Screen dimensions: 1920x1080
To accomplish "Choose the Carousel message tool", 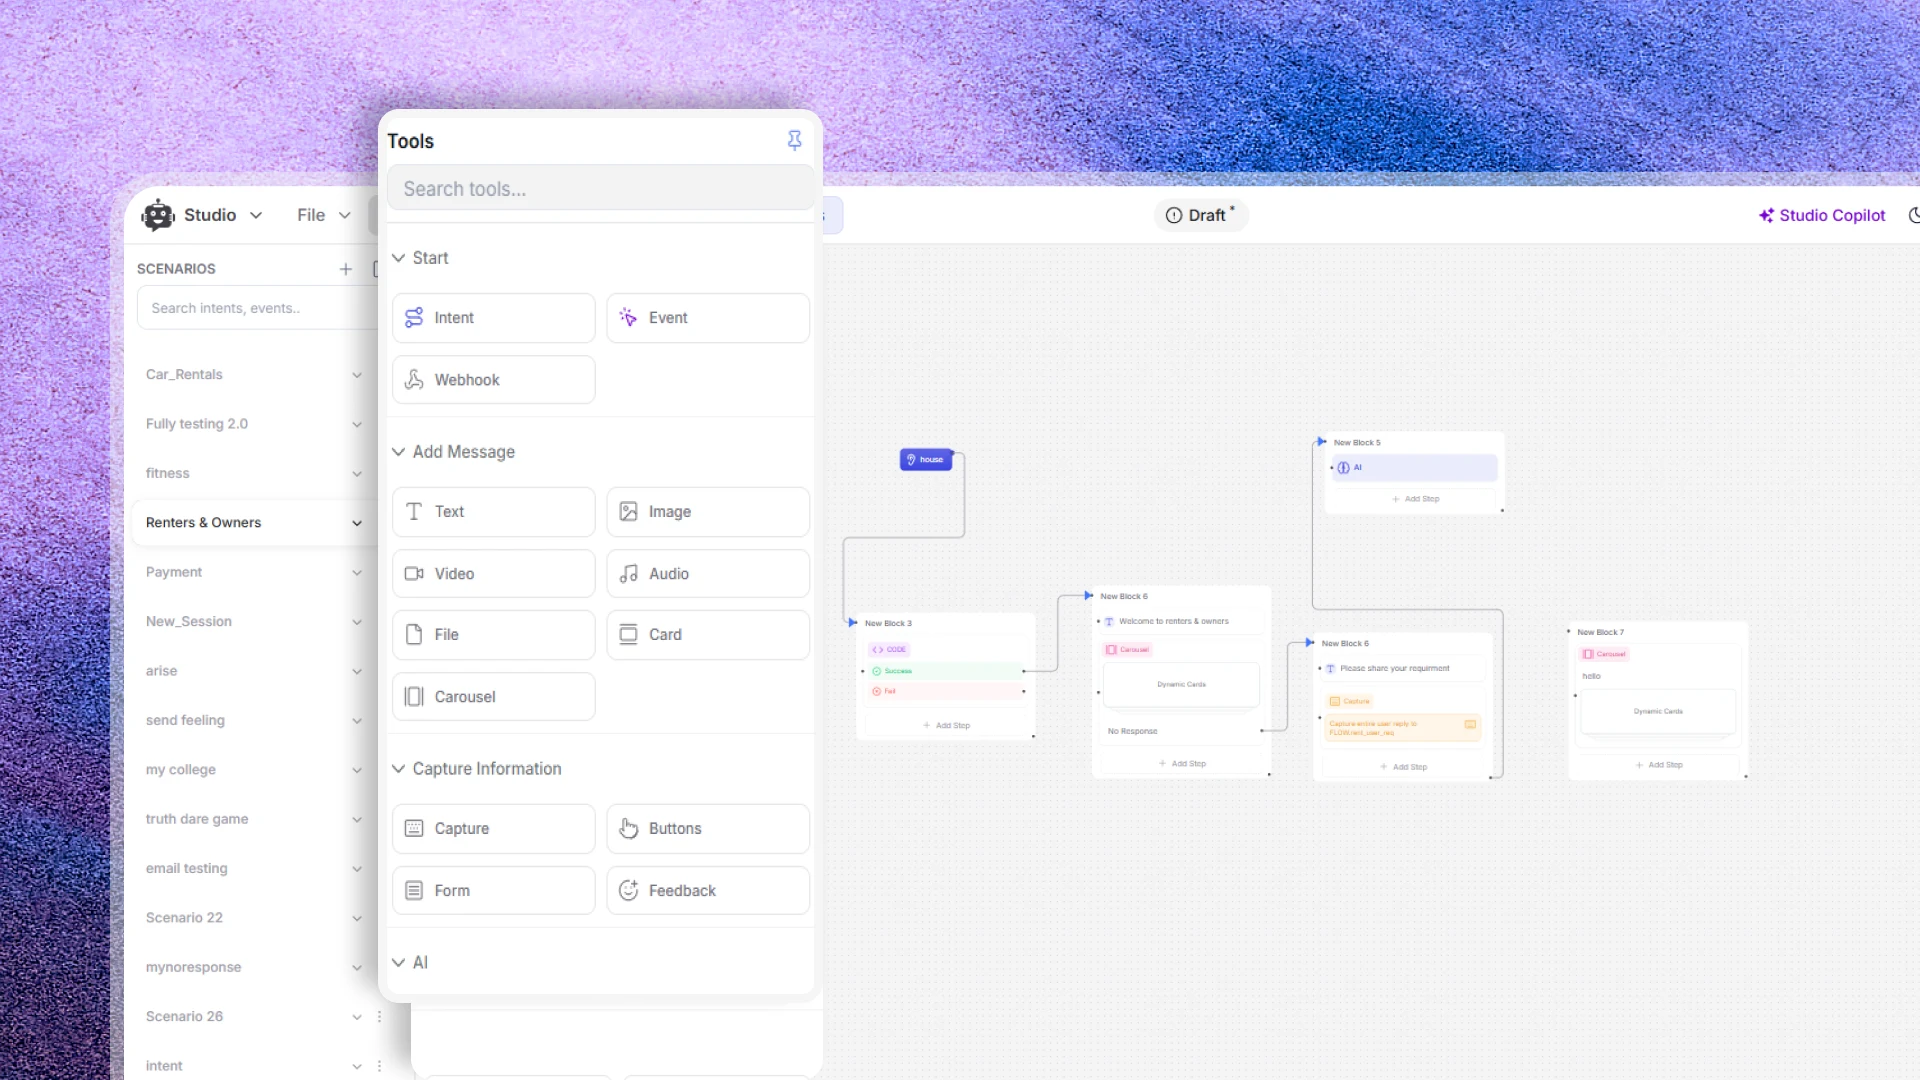I will [x=493, y=697].
